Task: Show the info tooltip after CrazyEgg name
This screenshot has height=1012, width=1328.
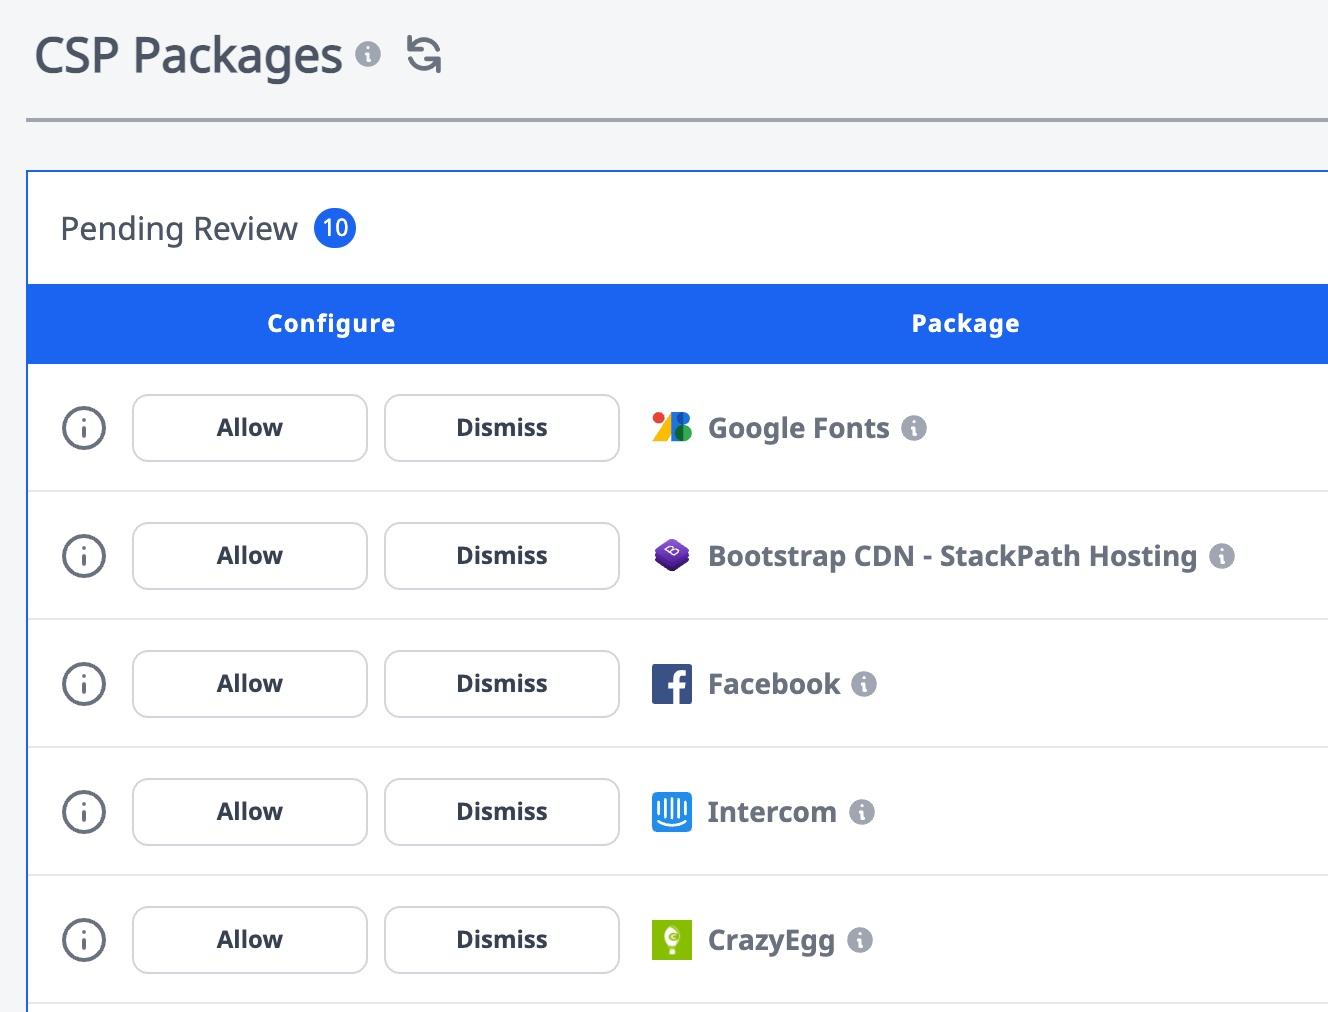Action: point(860,940)
